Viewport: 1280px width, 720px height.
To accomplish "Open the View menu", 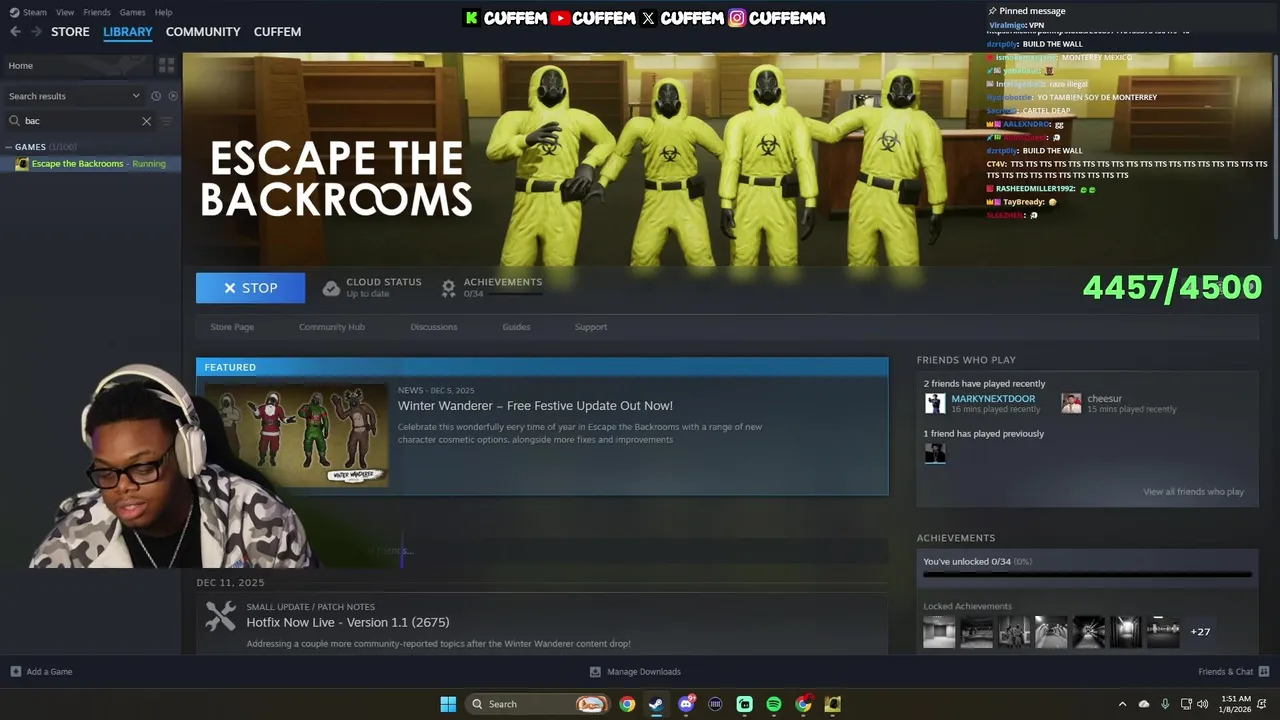I will (x=65, y=12).
